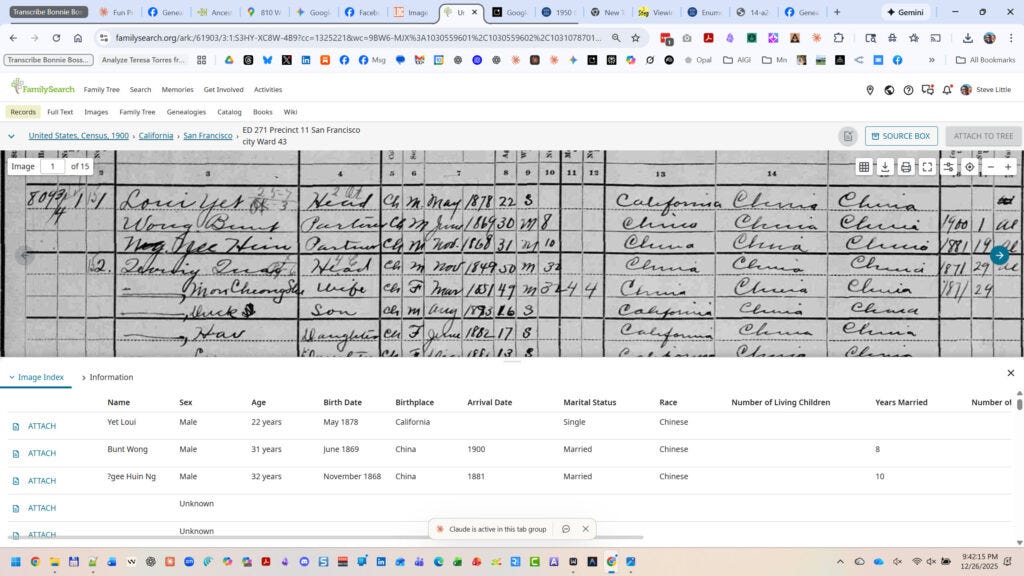The width and height of the screenshot is (1024, 576).
Task: Zoom out of the census image
Action: tap(991, 167)
